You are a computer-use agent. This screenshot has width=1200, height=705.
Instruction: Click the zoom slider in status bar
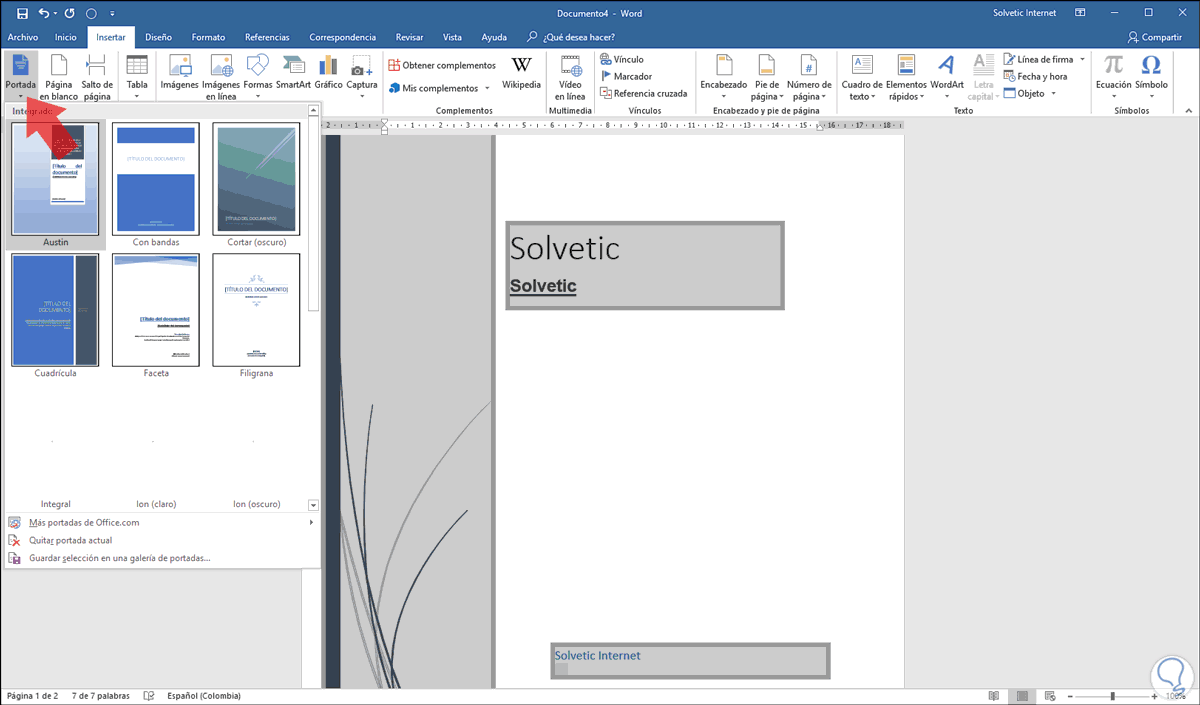coord(1112,696)
